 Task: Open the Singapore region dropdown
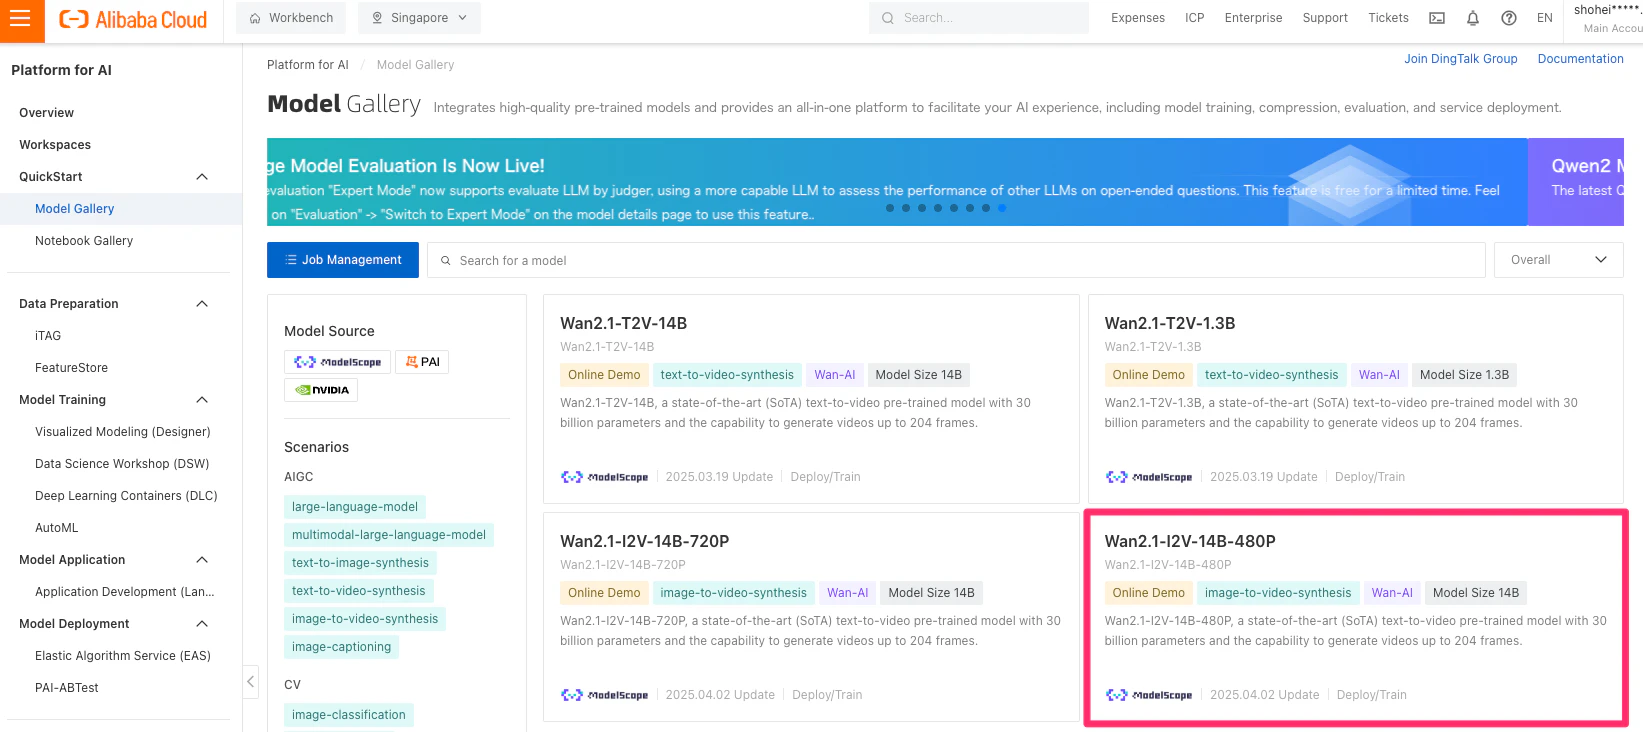[x=420, y=18]
